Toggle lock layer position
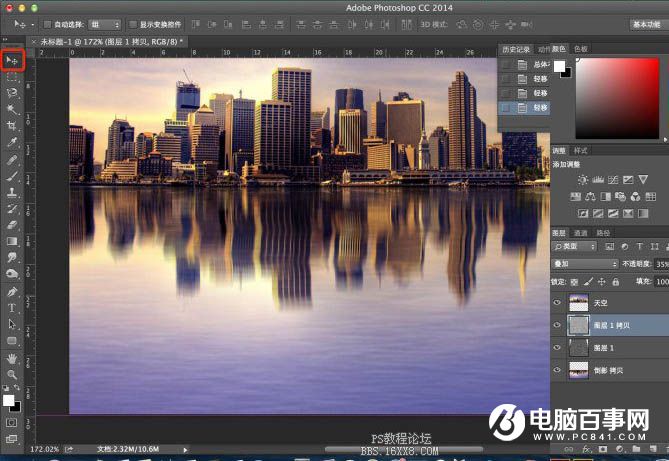 [602, 282]
